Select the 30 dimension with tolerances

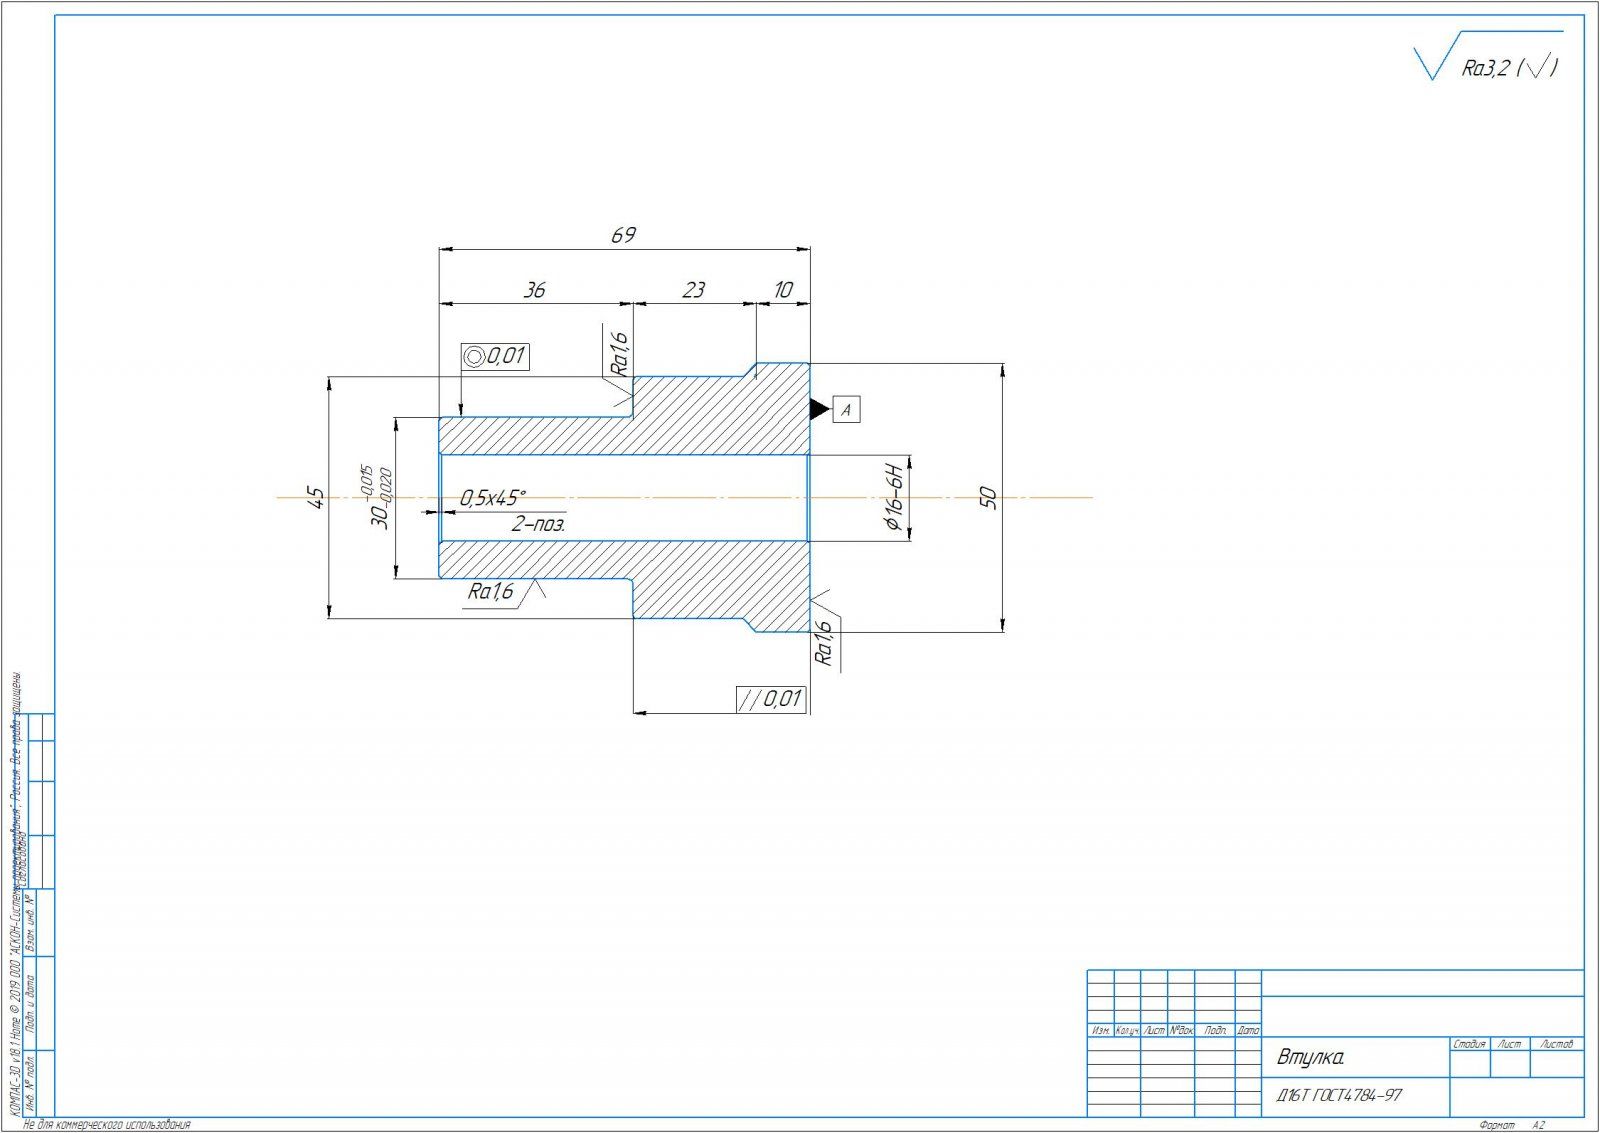click(x=375, y=497)
